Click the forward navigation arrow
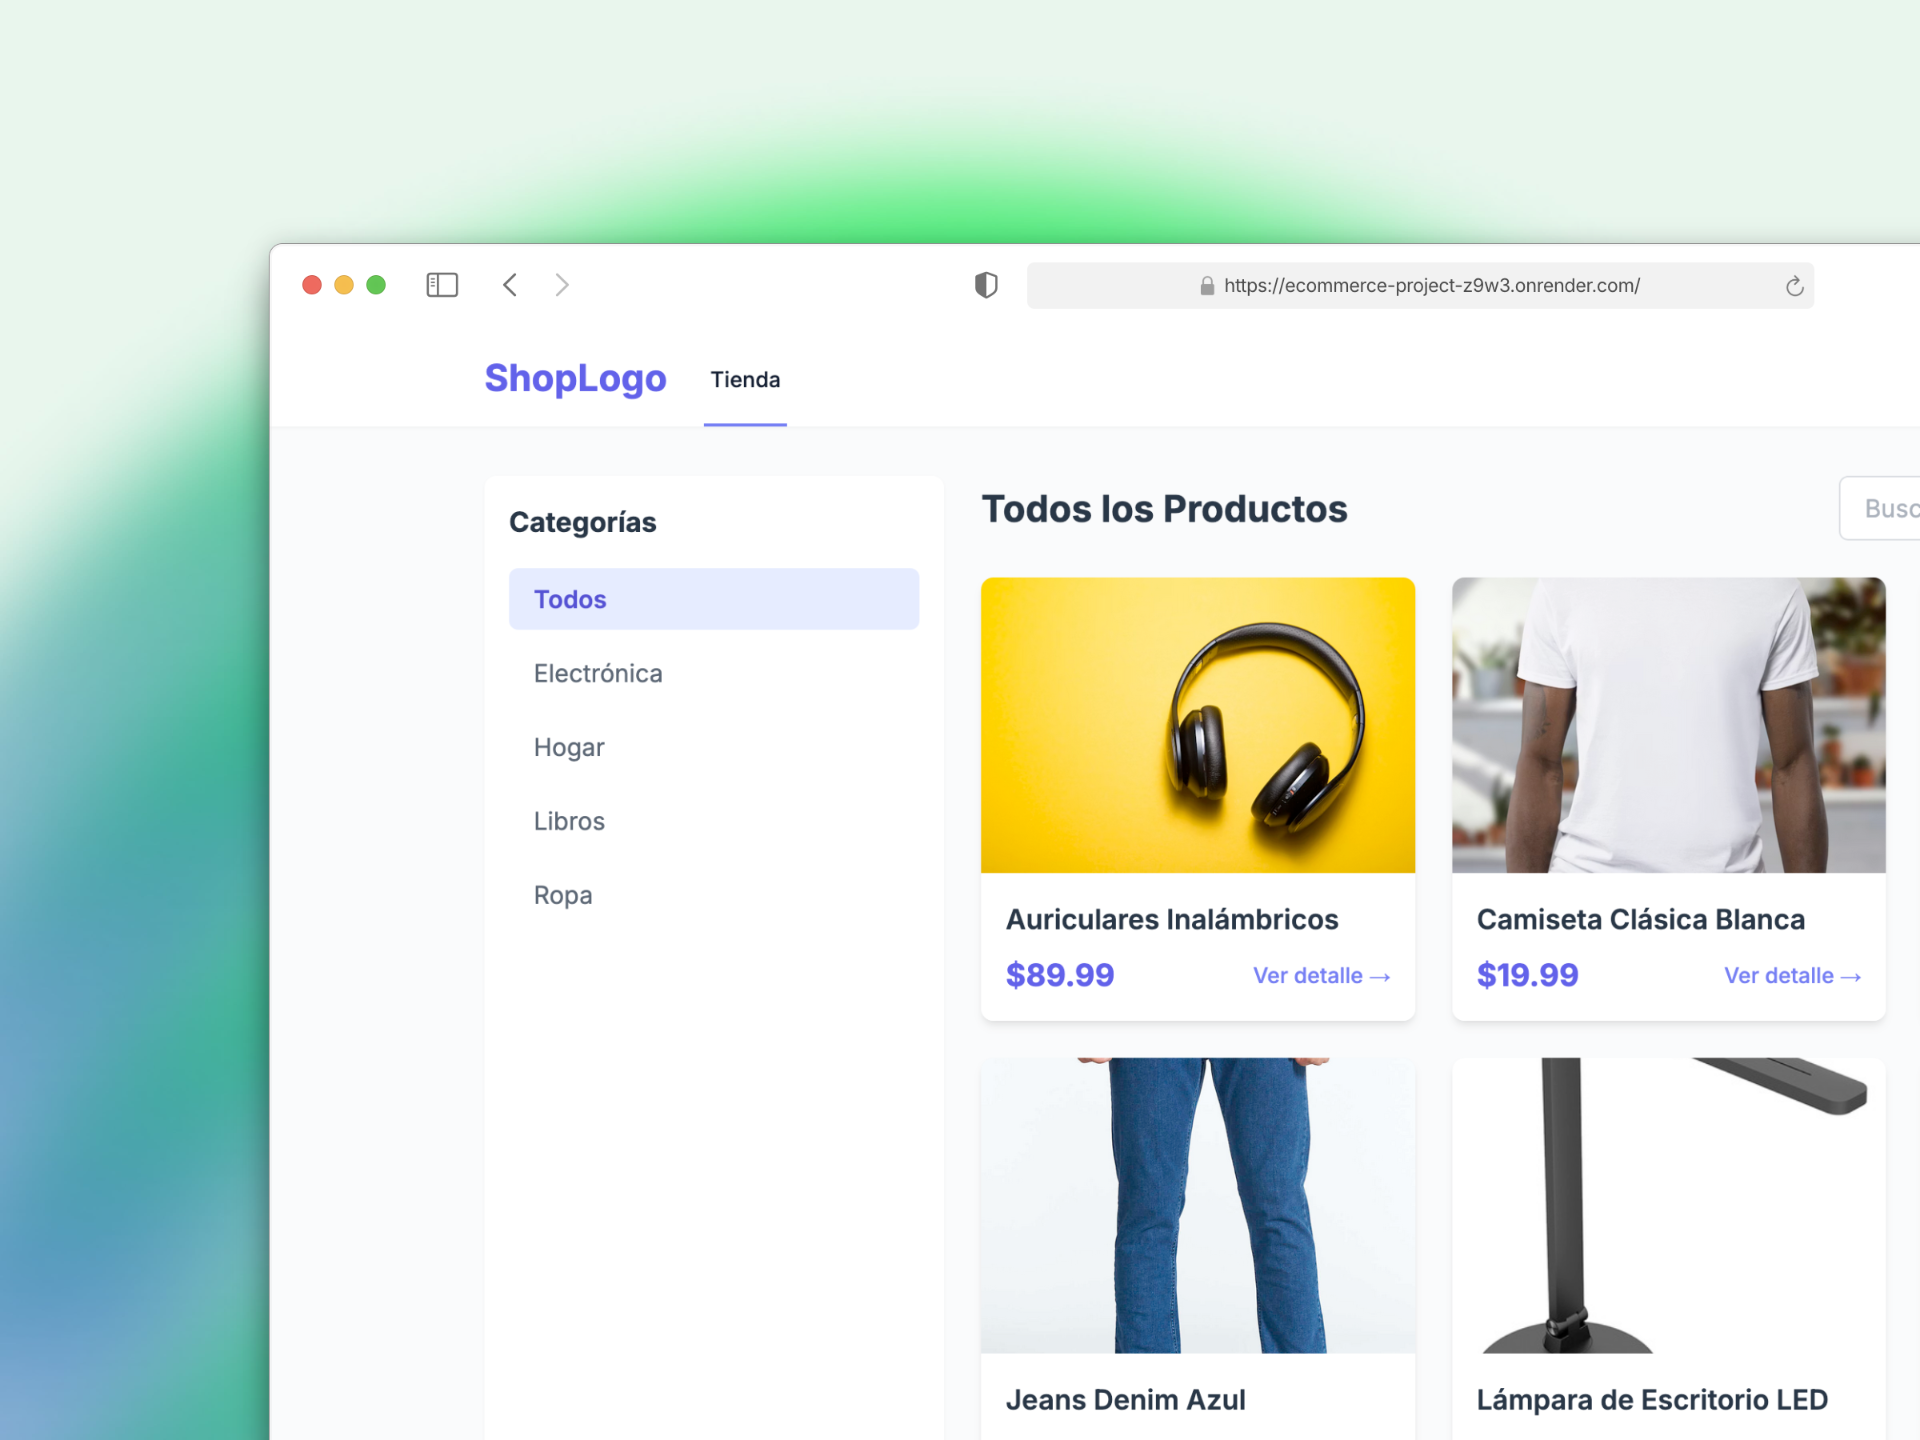 [562, 285]
